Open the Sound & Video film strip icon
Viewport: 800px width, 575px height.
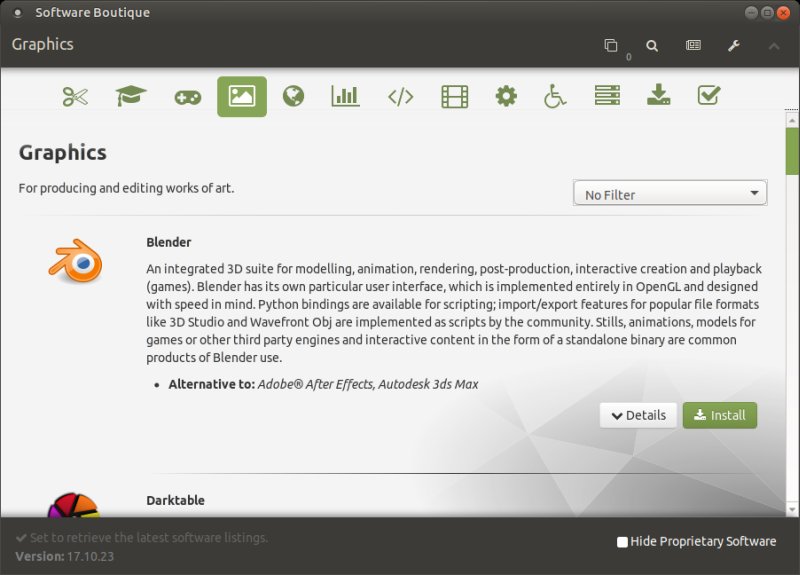point(455,96)
